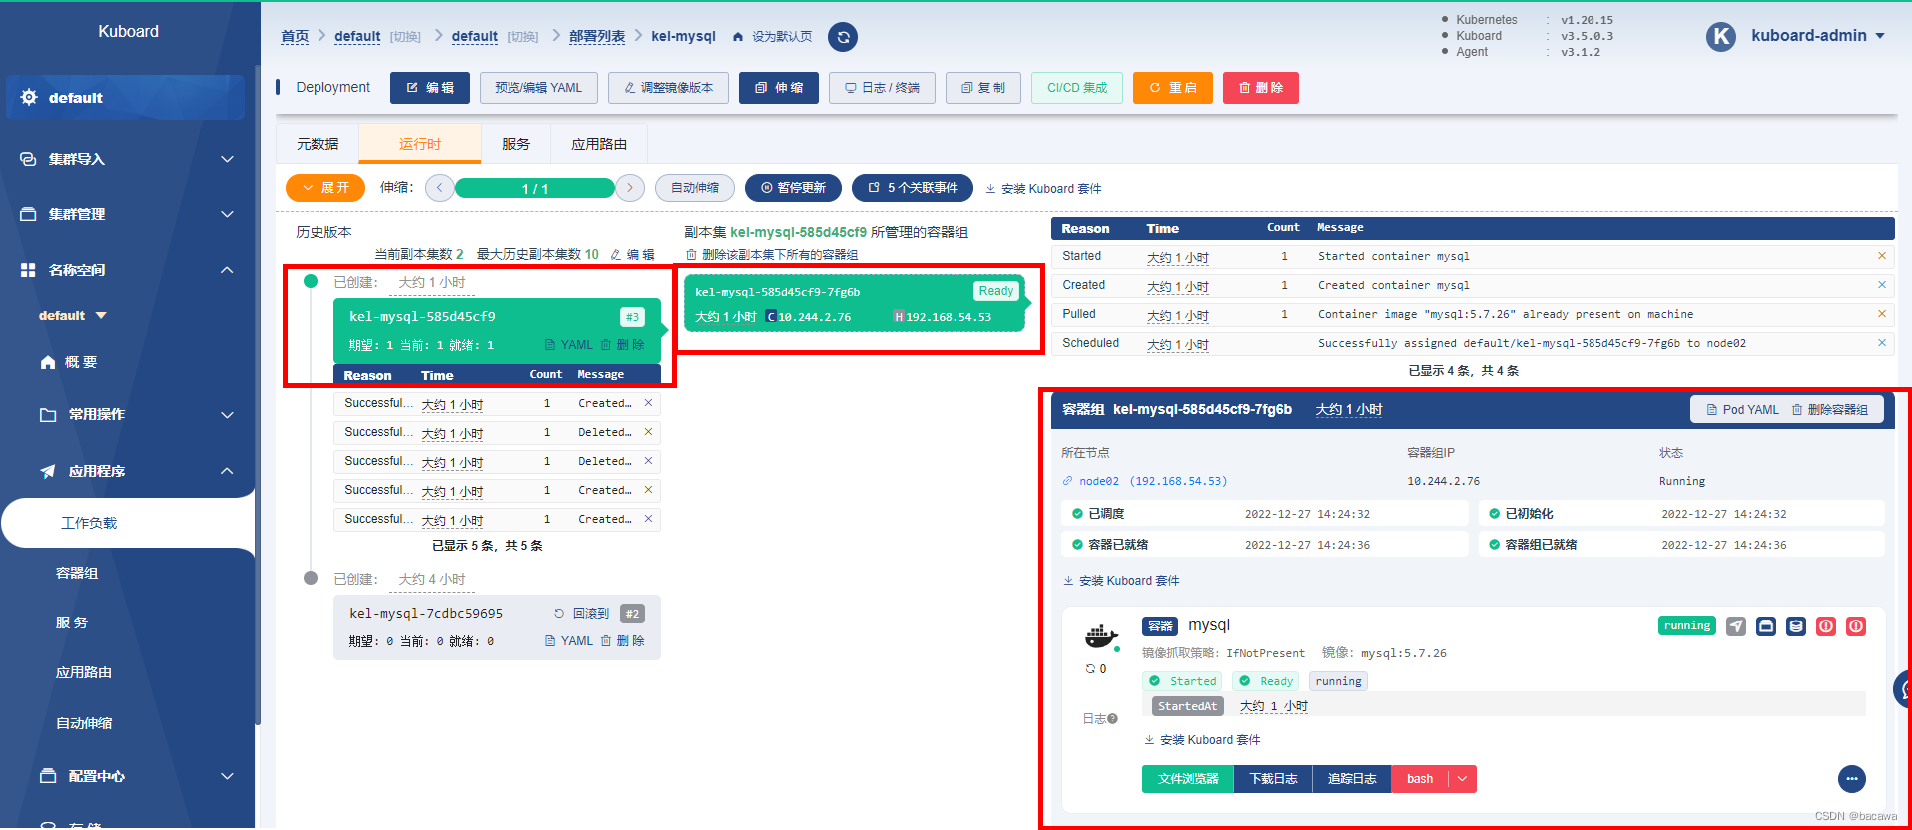This screenshot has width=1912, height=830.
Task: Click 伸缩 scale button in toolbar
Action: pyautogui.click(x=778, y=88)
